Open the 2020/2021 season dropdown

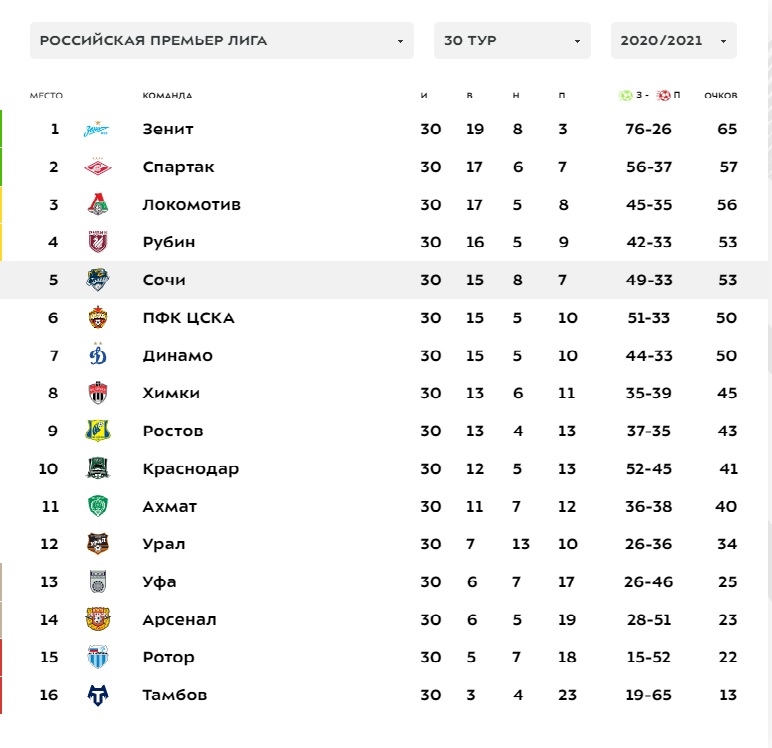(x=674, y=40)
